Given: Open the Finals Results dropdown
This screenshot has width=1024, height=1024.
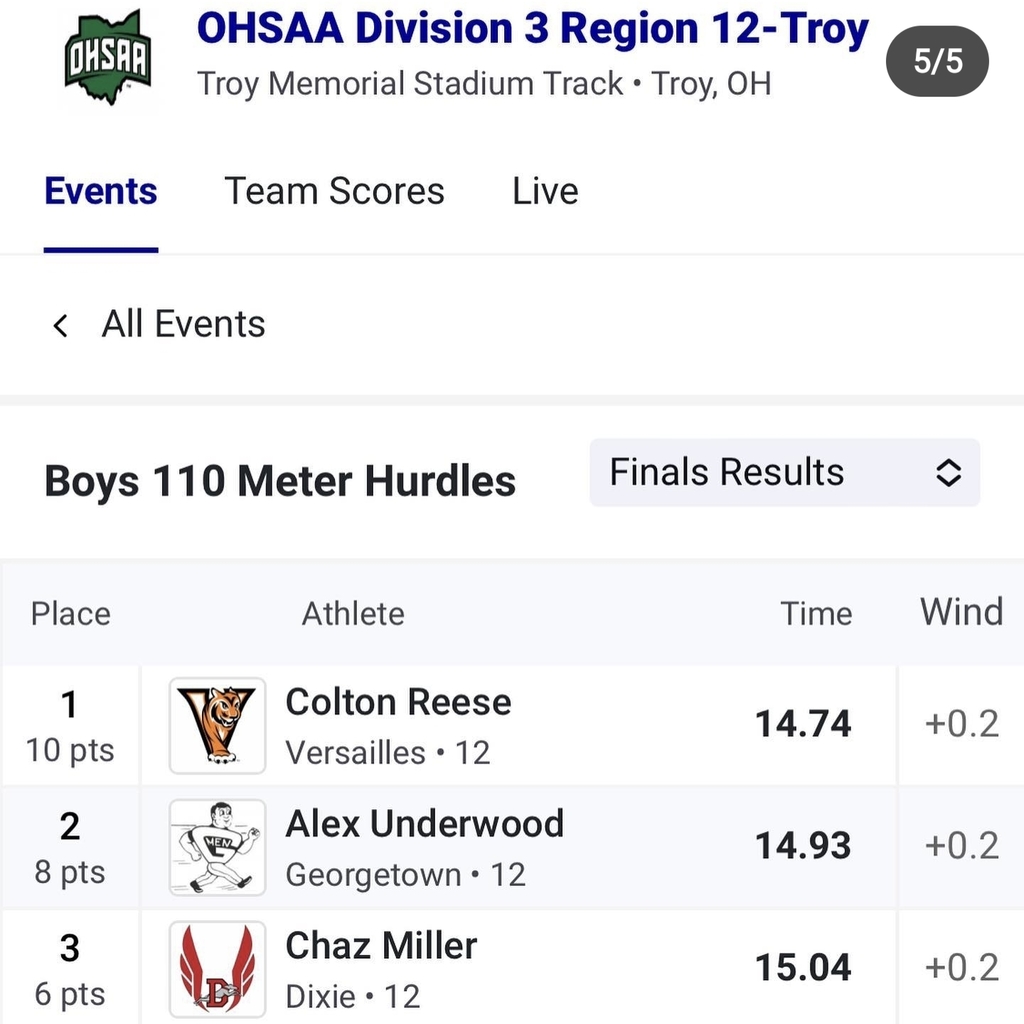Looking at the screenshot, I should (784, 472).
